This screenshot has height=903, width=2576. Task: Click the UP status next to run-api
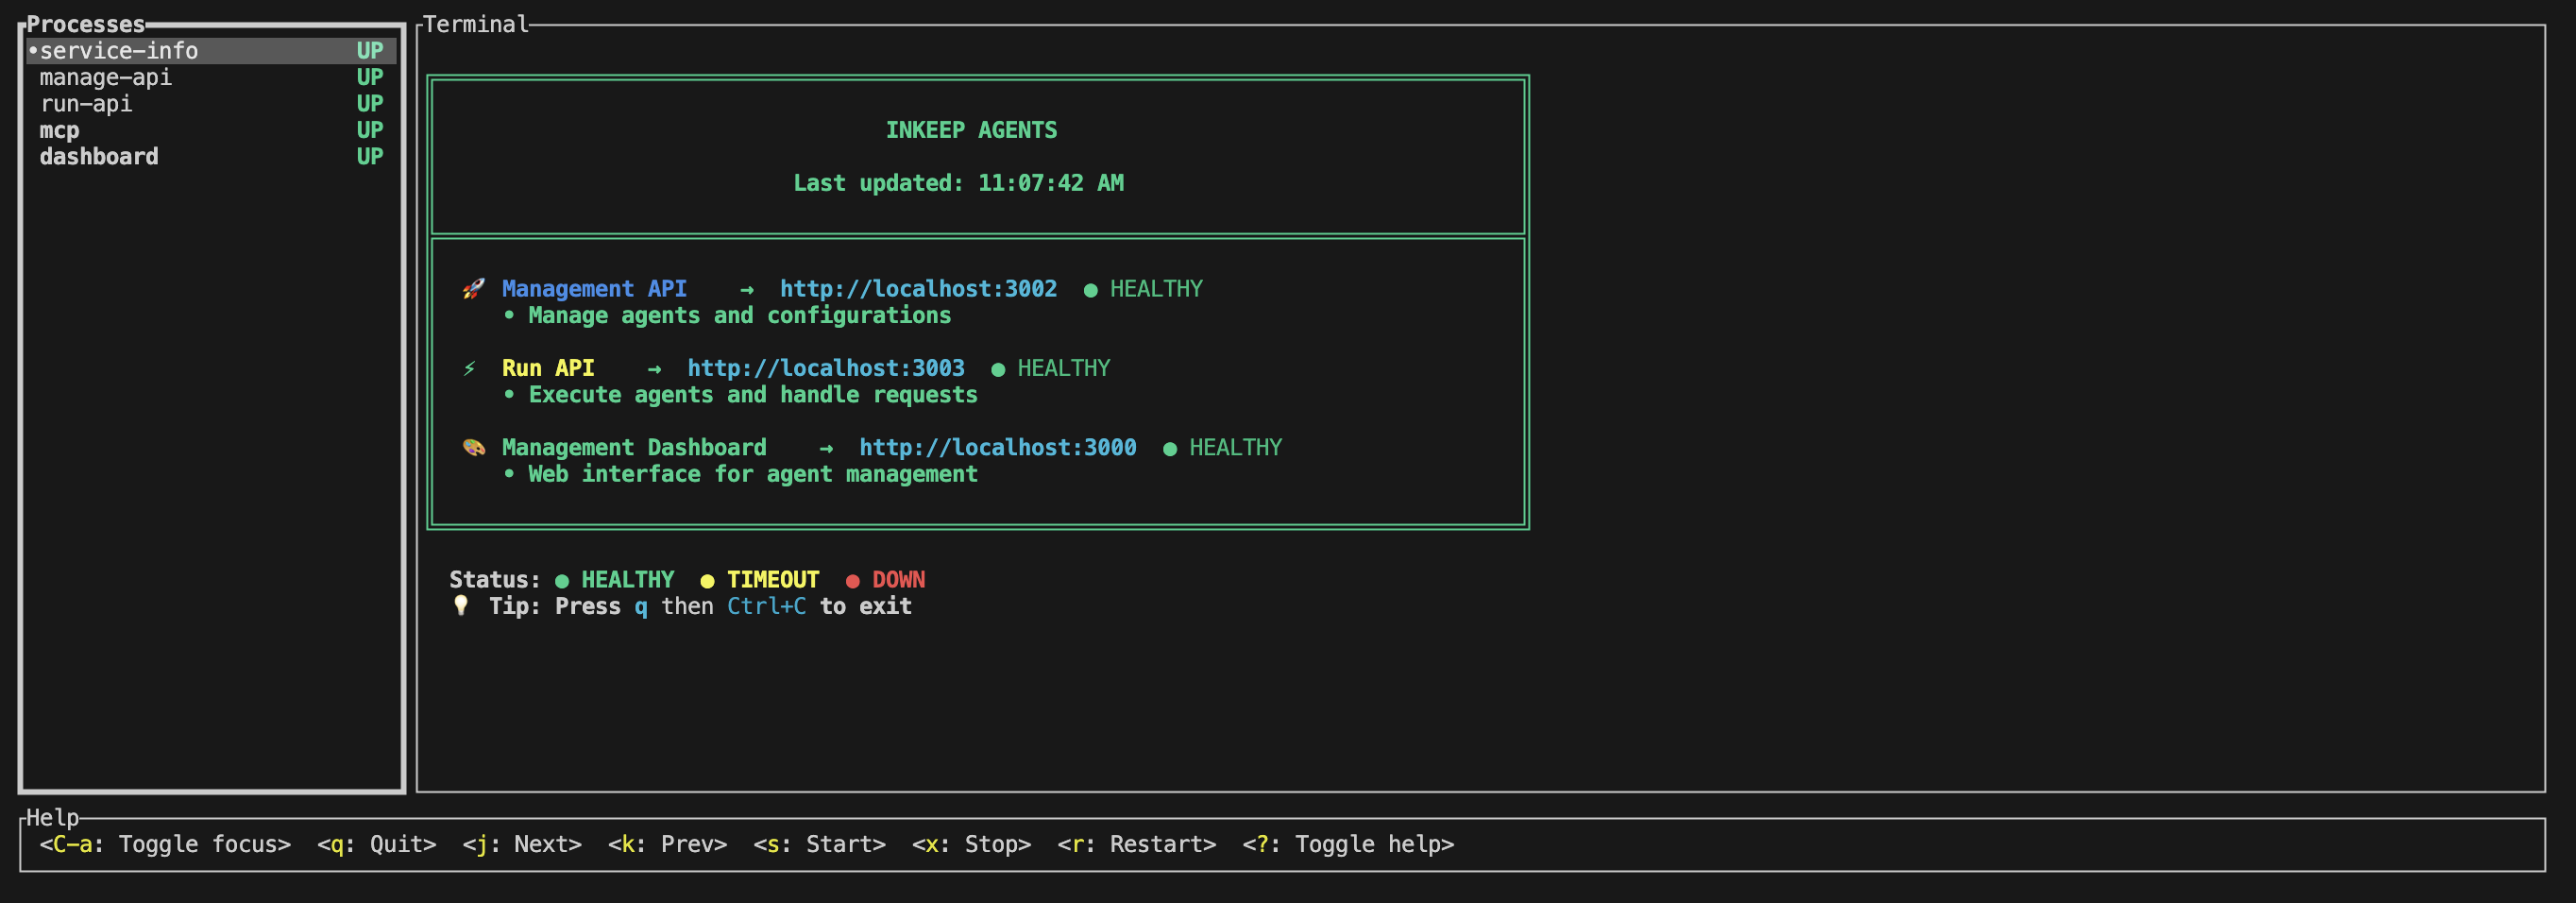tap(370, 102)
